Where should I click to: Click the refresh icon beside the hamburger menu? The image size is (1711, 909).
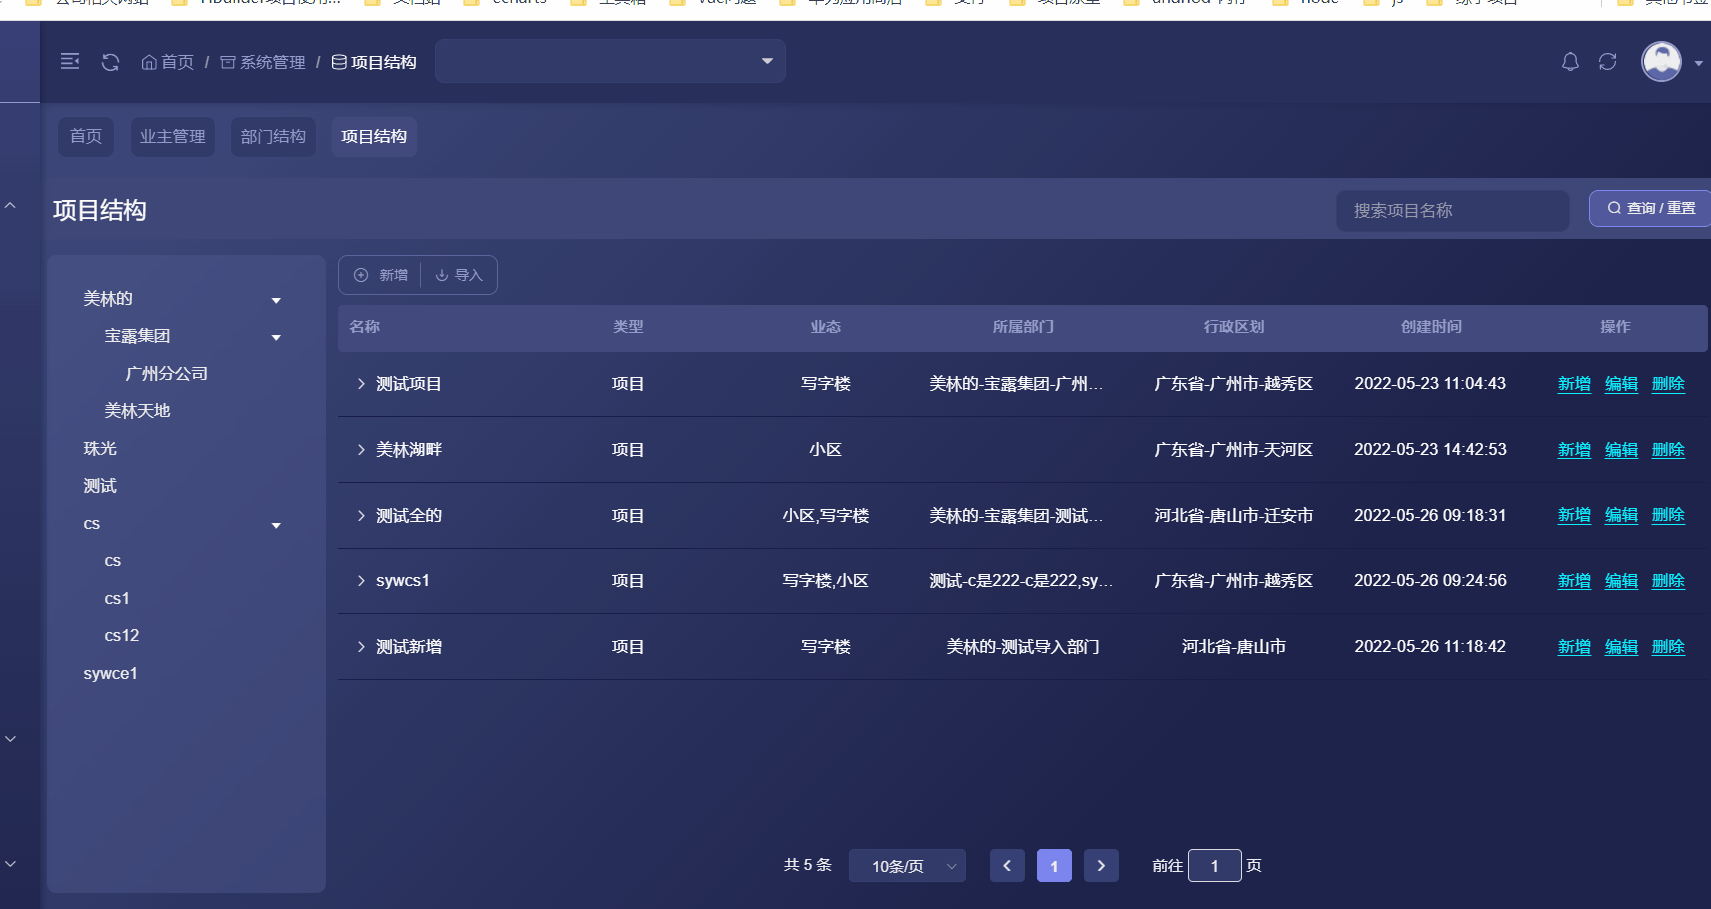[110, 61]
